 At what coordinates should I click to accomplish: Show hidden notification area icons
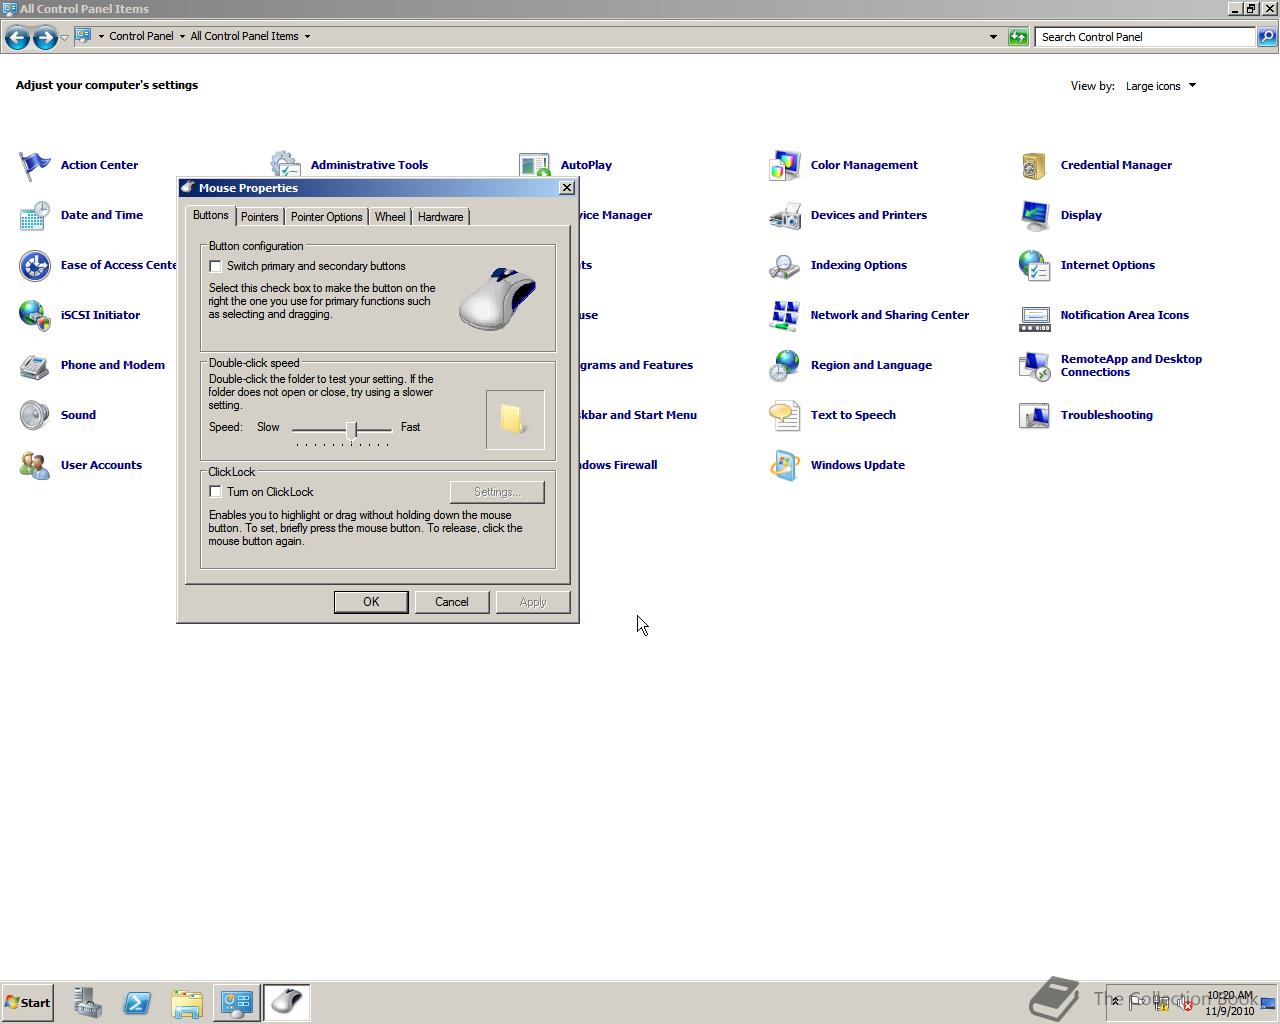pyautogui.click(x=1116, y=1002)
